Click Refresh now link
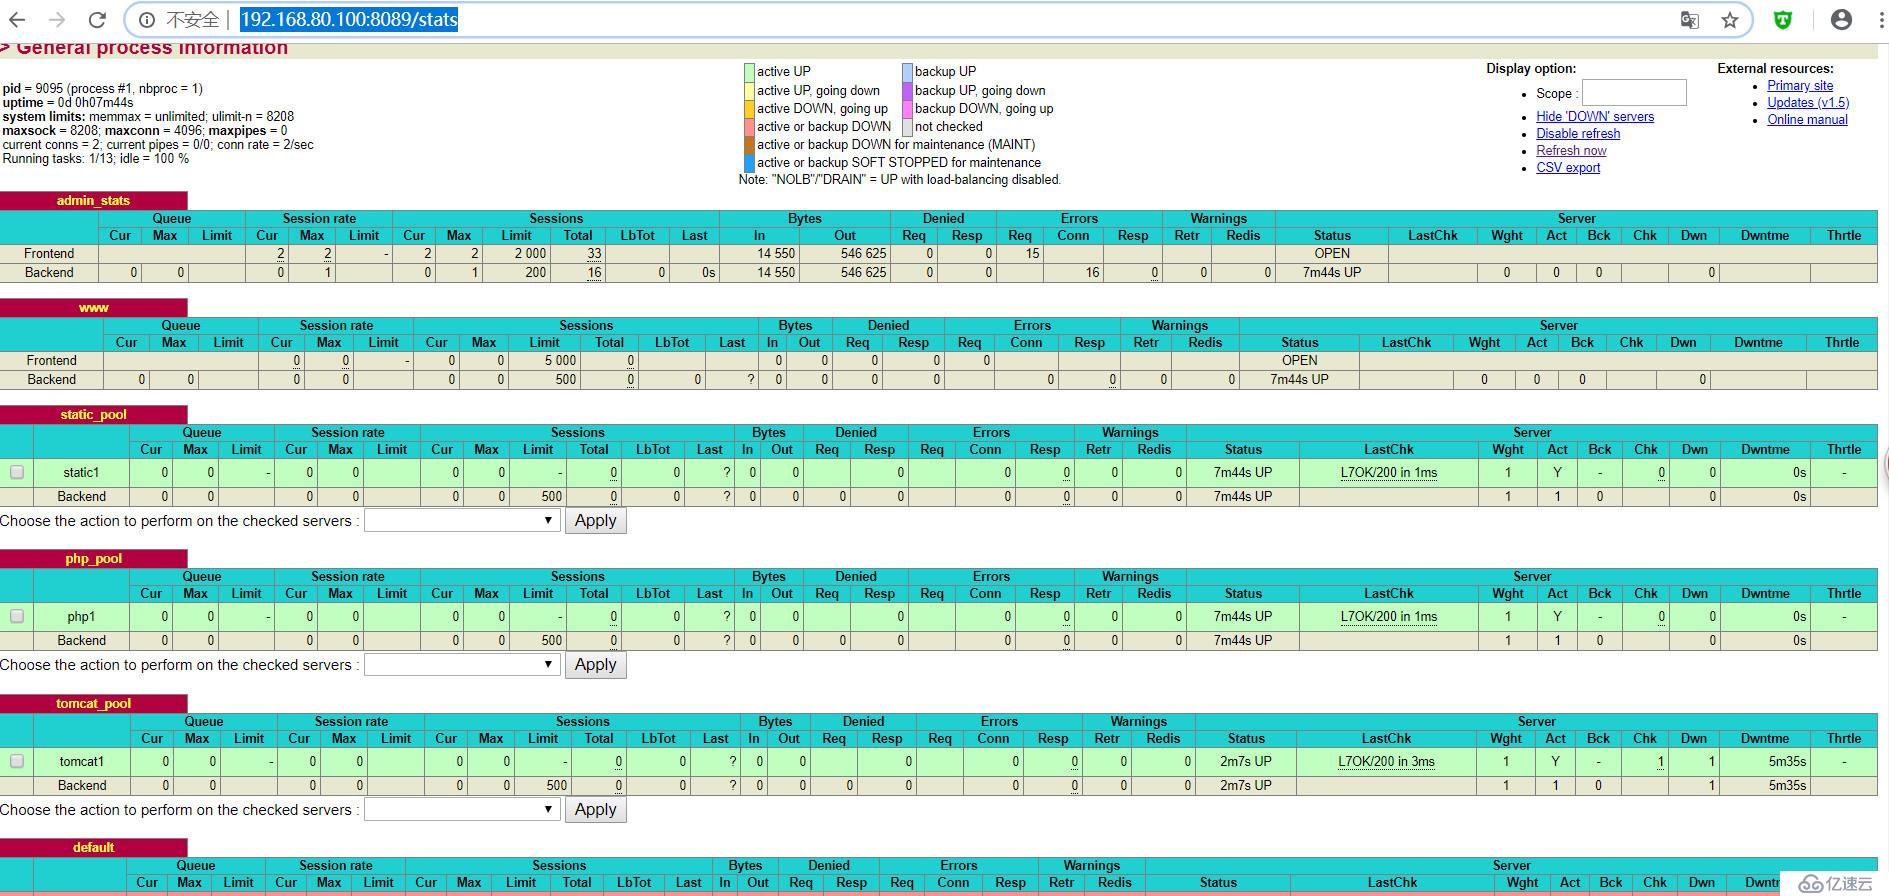 (1571, 151)
